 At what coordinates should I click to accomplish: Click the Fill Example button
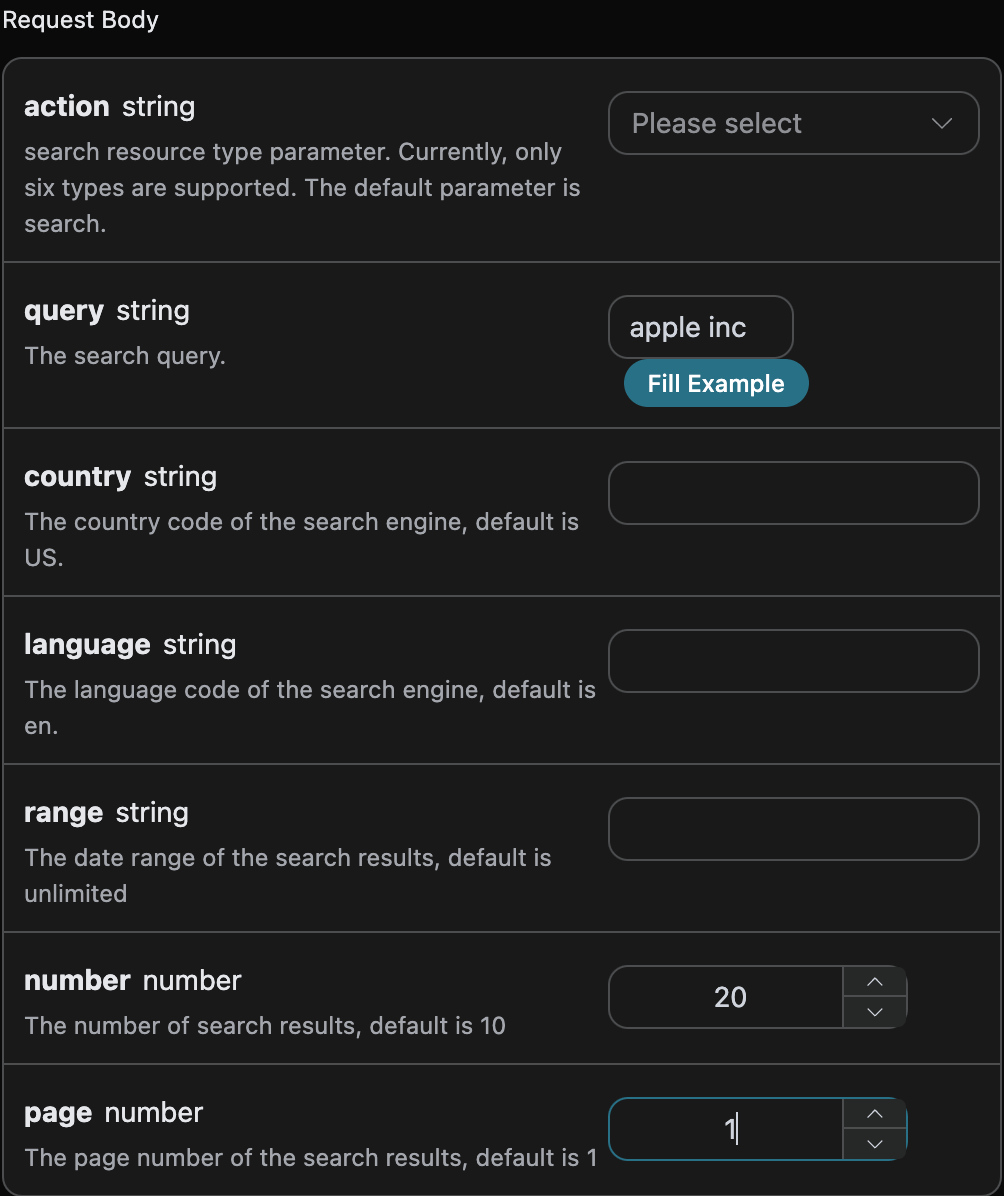coord(716,383)
